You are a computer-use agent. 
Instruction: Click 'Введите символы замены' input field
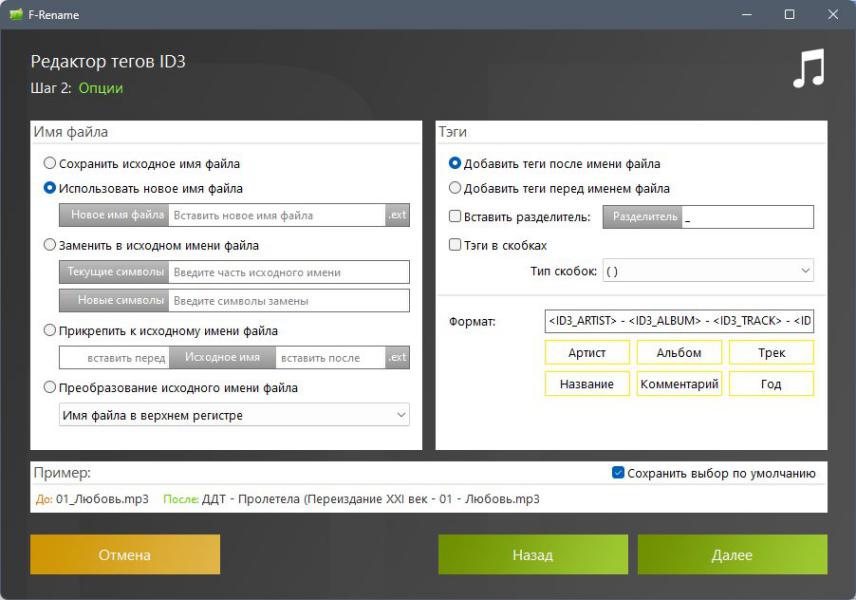(x=289, y=300)
